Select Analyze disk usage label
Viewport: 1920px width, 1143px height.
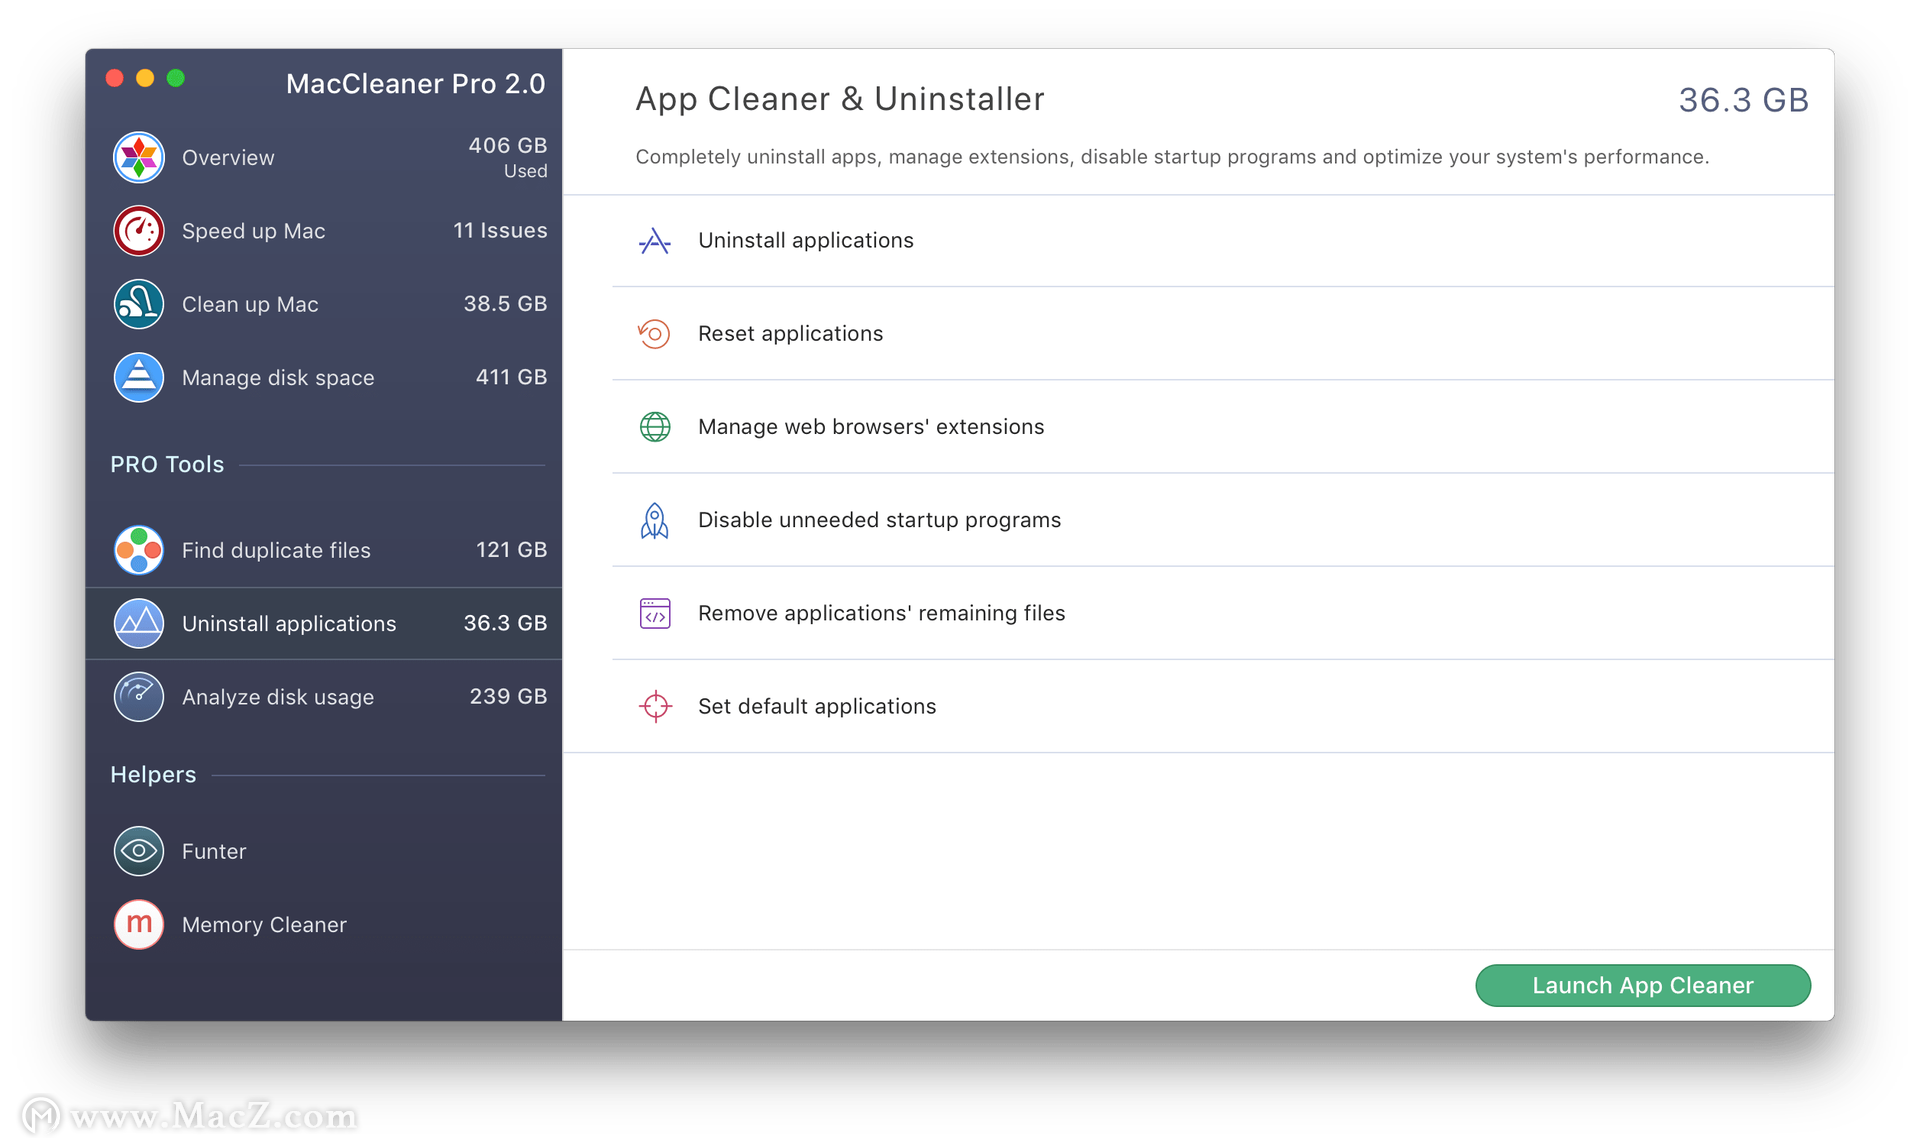click(278, 697)
